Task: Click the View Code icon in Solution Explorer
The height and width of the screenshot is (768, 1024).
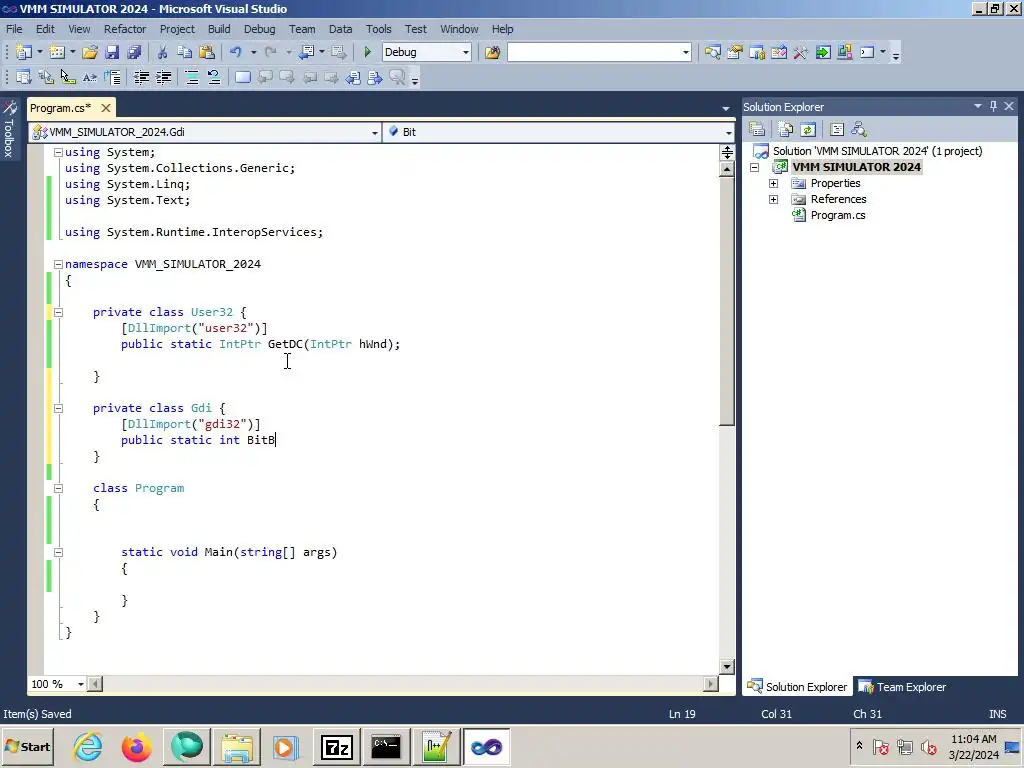Action: tap(837, 129)
